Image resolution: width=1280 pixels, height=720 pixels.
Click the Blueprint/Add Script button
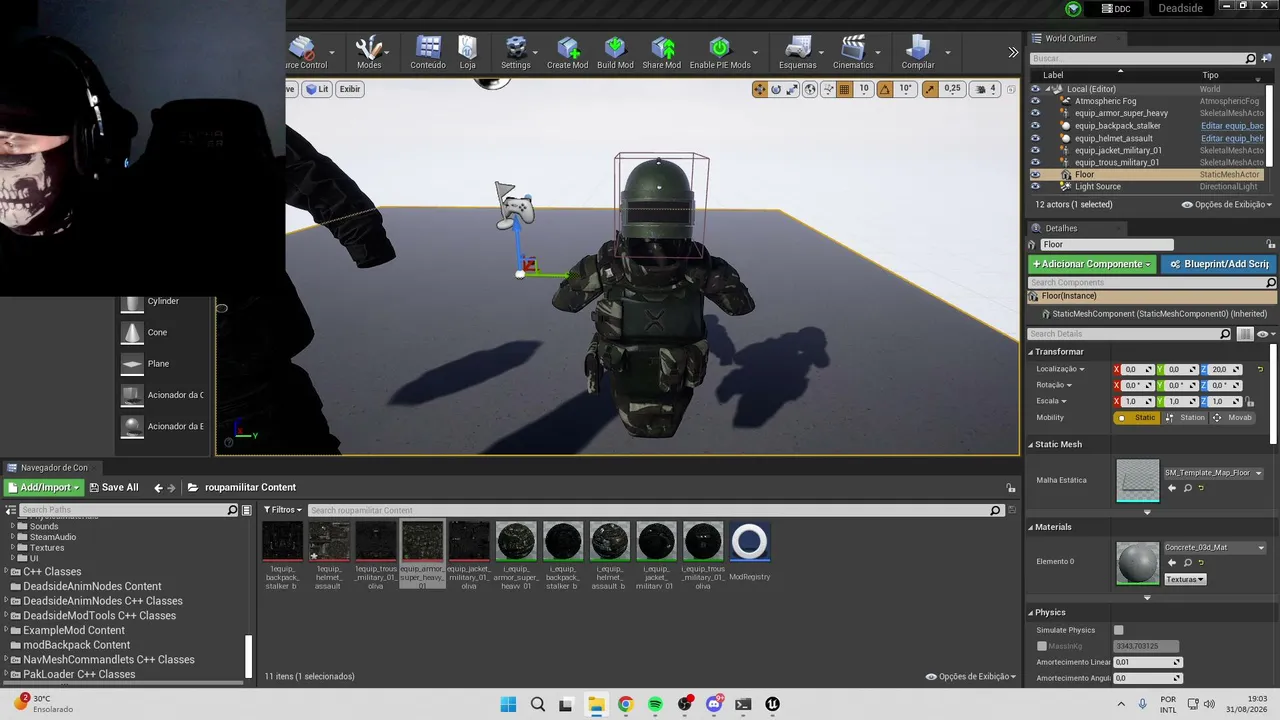1218,264
